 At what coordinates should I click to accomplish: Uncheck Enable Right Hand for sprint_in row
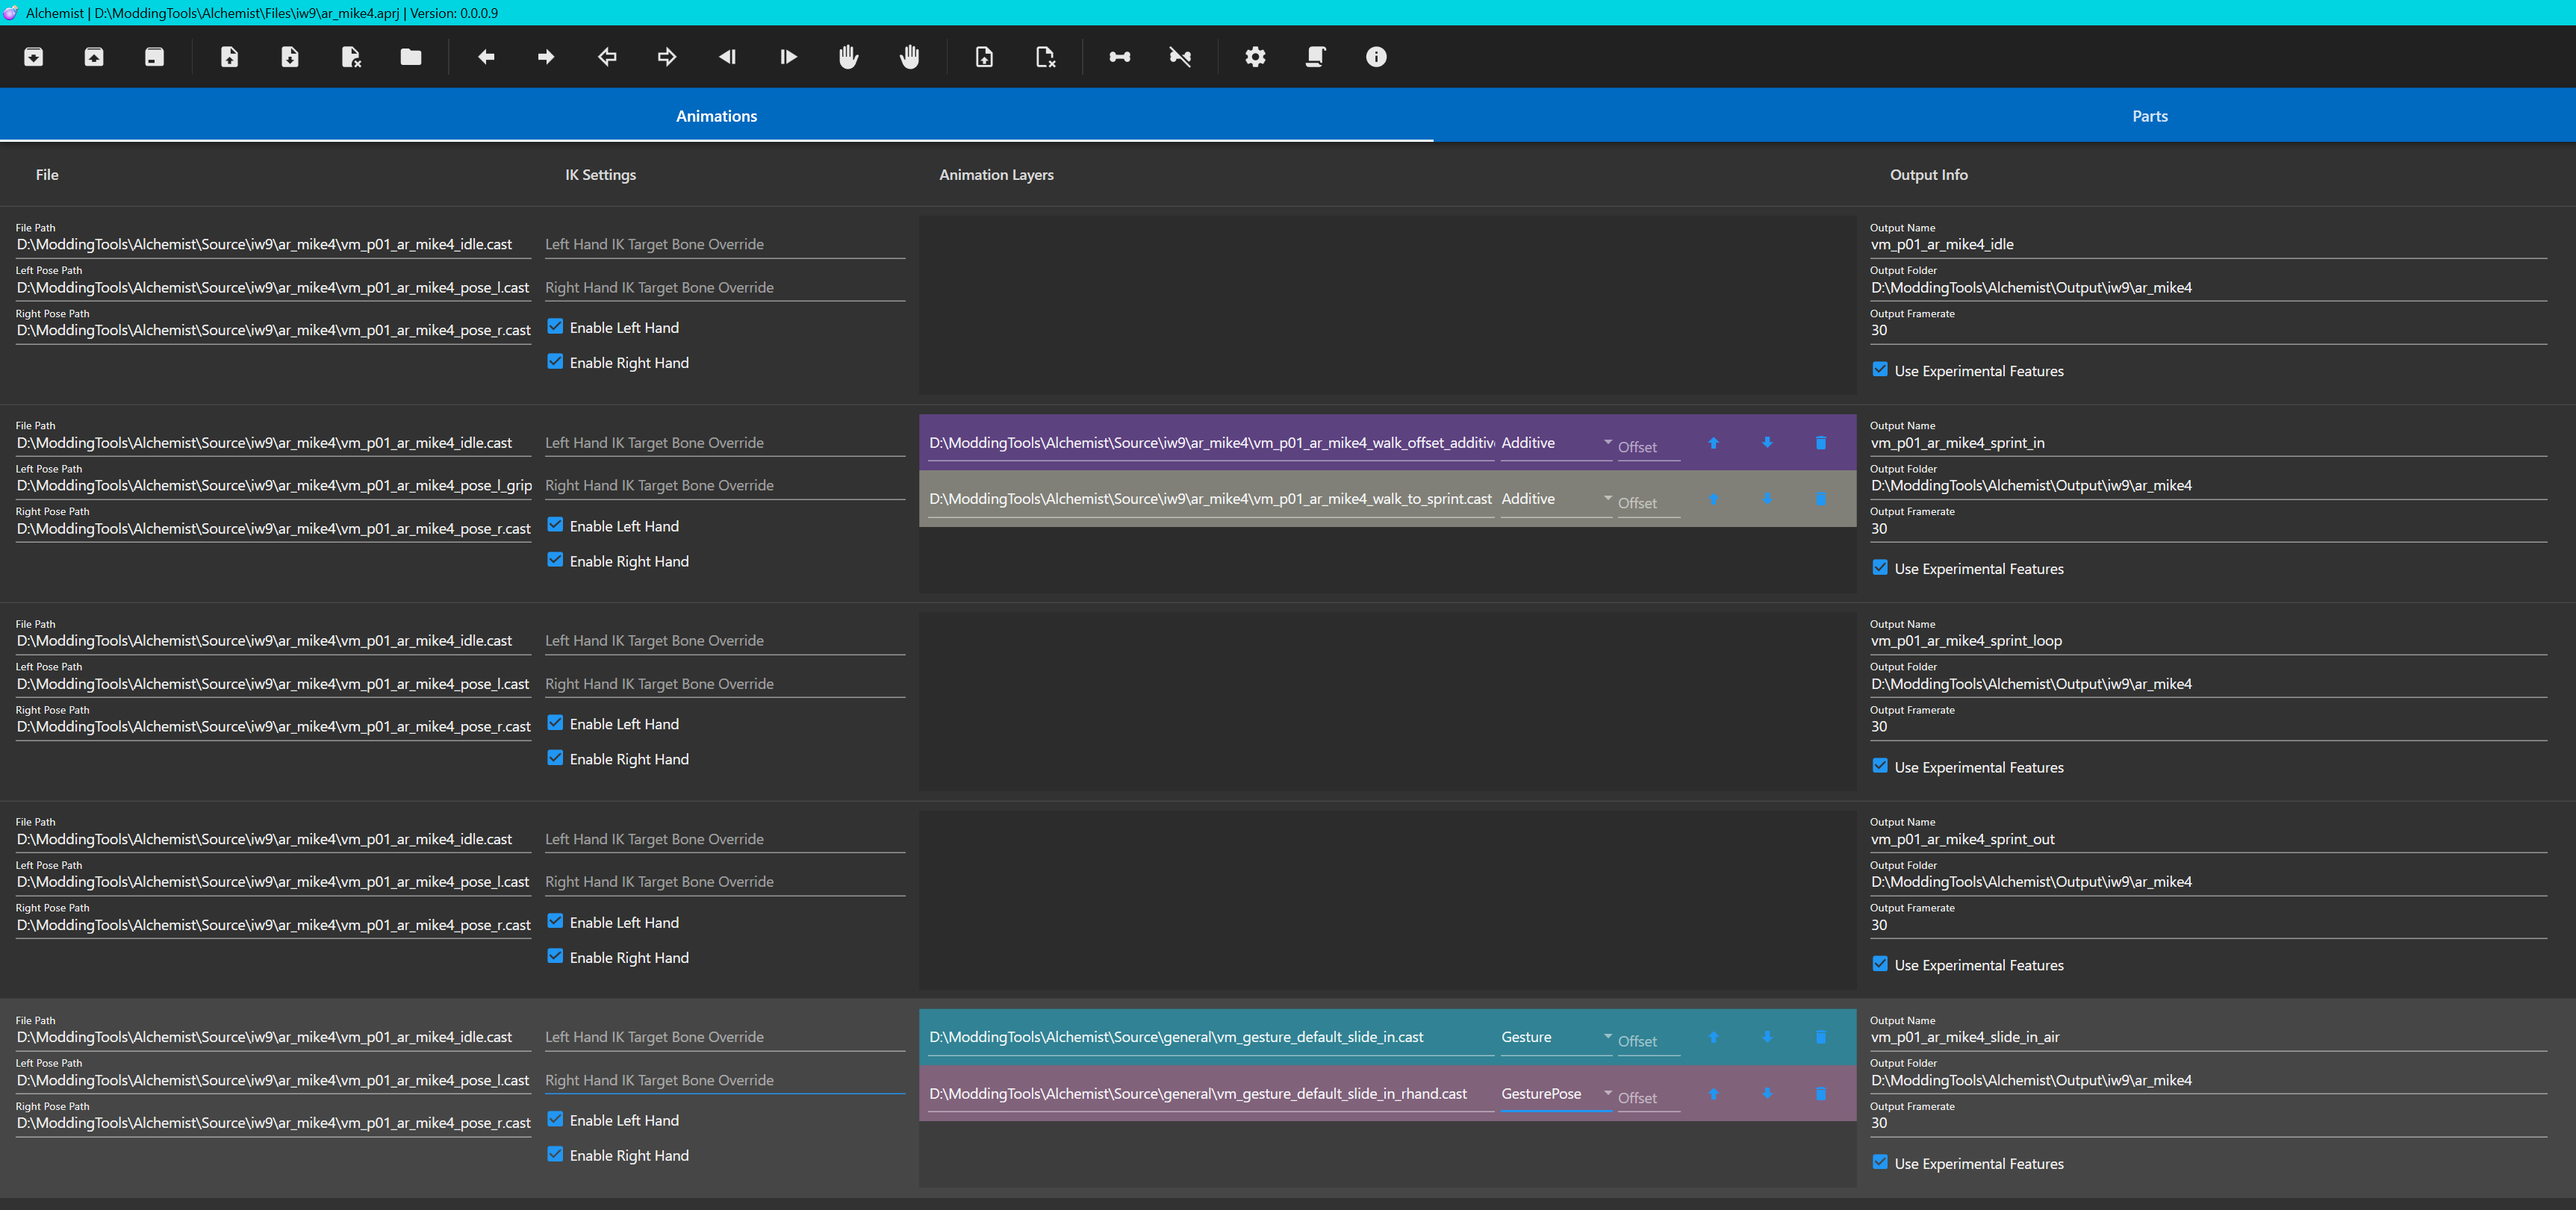[x=555, y=560]
